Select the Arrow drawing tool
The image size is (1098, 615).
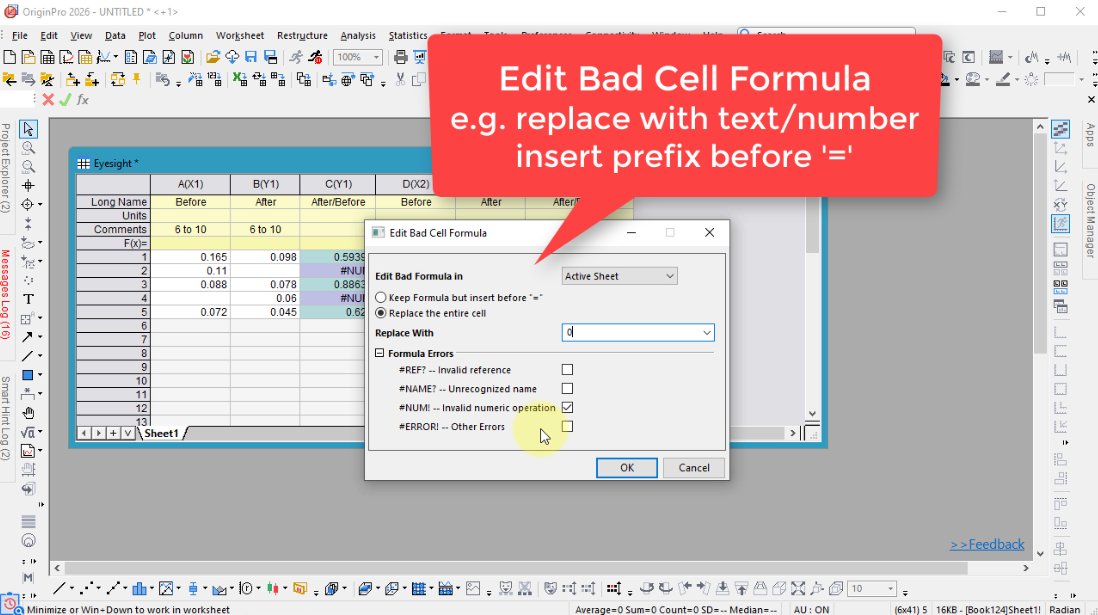[x=27, y=337]
